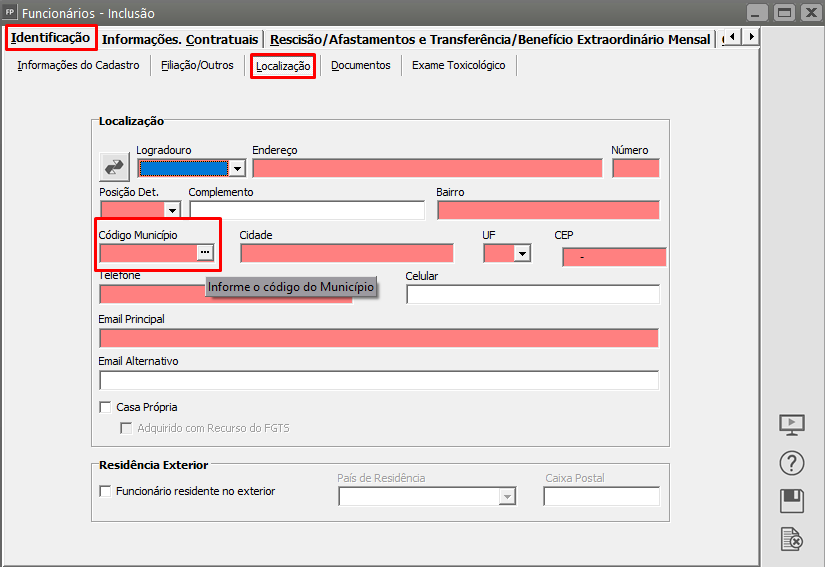Select the Informações do Cadastro subtab
This screenshot has width=825, height=567.
click(78, 65)
